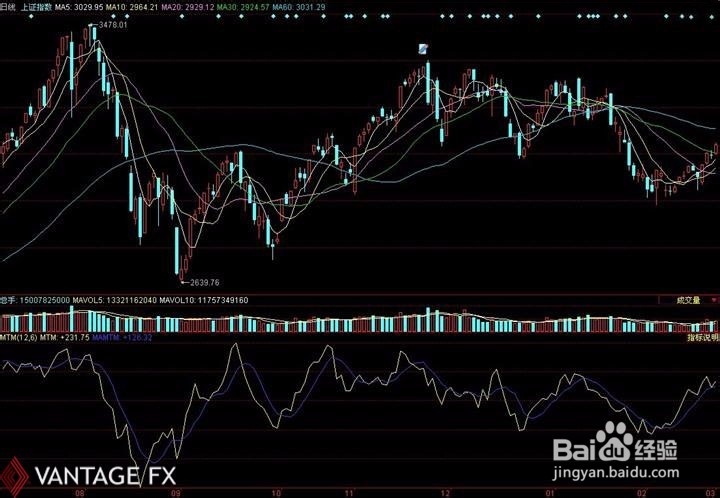
Task: Click the 上证指数 index name
Action: pyautogui.click(x=36, y=7)
